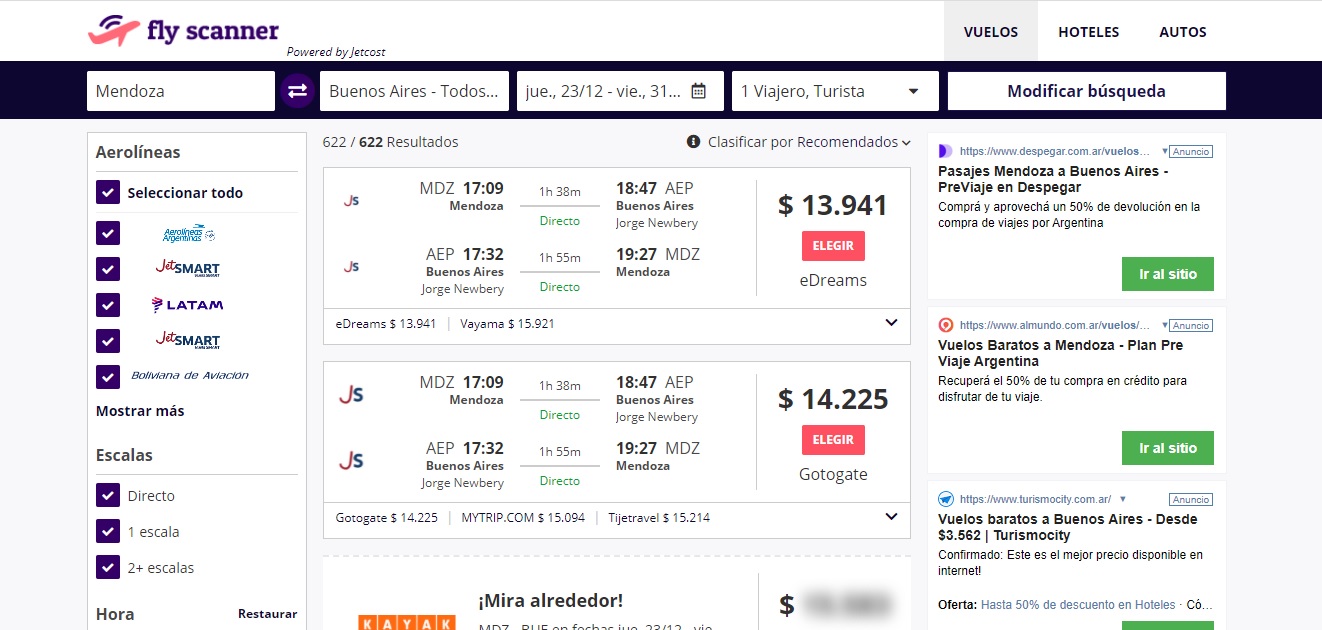Viewport: 1322px width, 630px height.
Task: Click Ir al sitio on Despegar ad
Action: coord(1168,274)
